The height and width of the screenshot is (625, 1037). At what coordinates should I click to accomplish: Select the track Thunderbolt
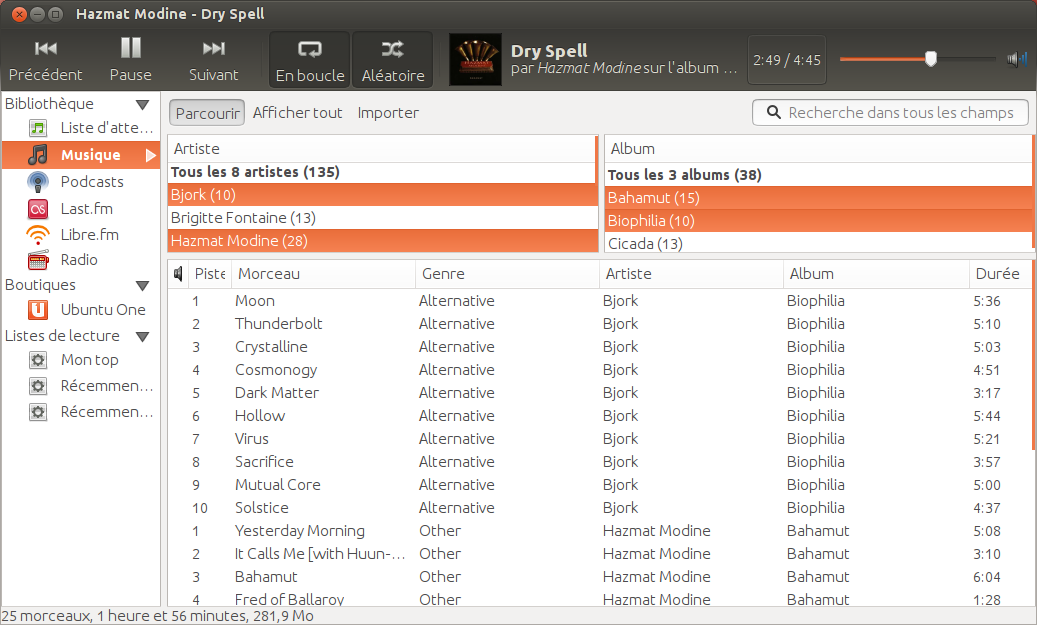click(x=599, y=324)
